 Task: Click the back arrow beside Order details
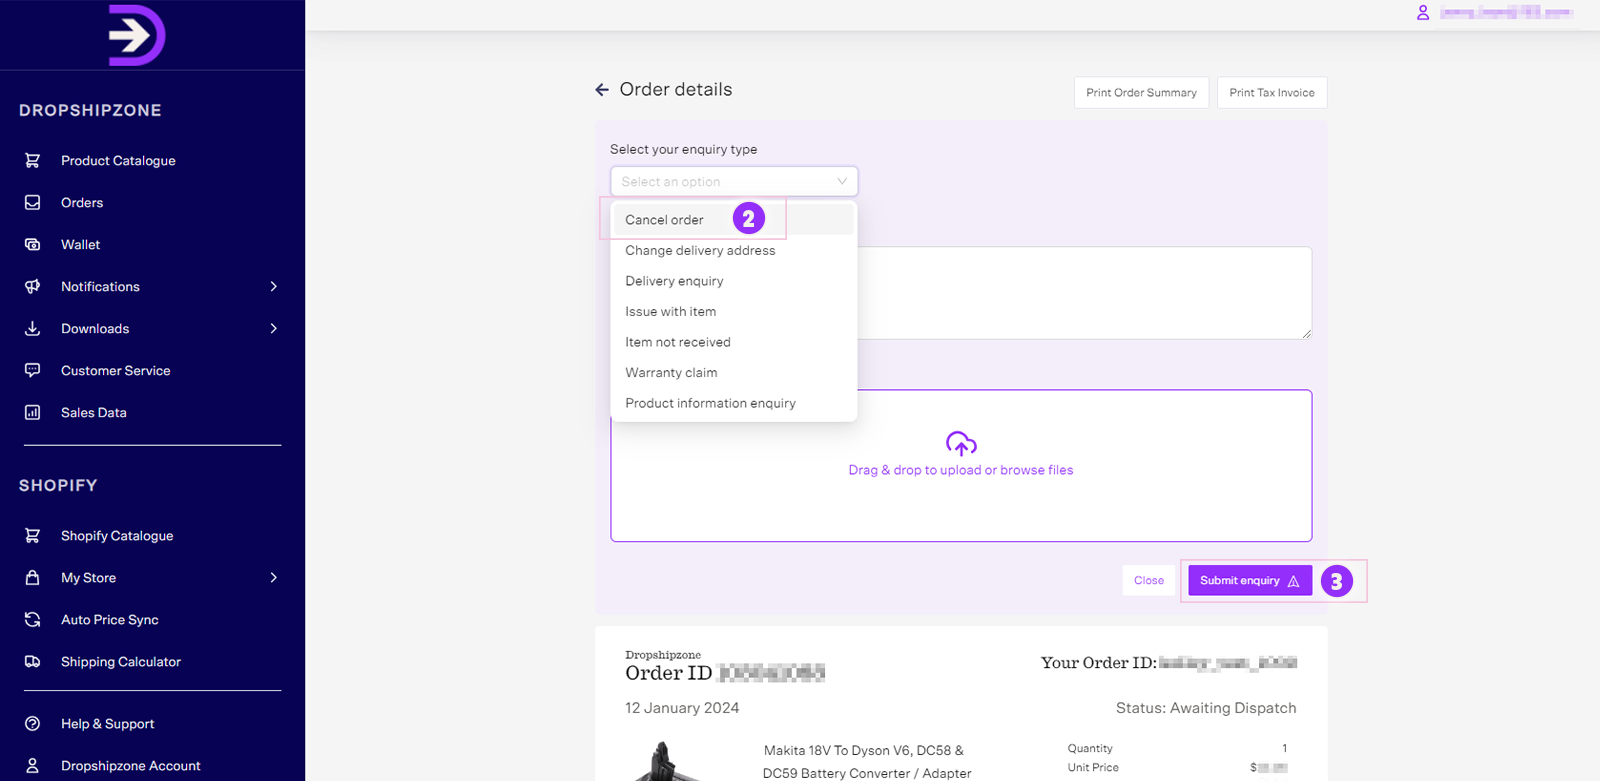(x=602, y=90)
